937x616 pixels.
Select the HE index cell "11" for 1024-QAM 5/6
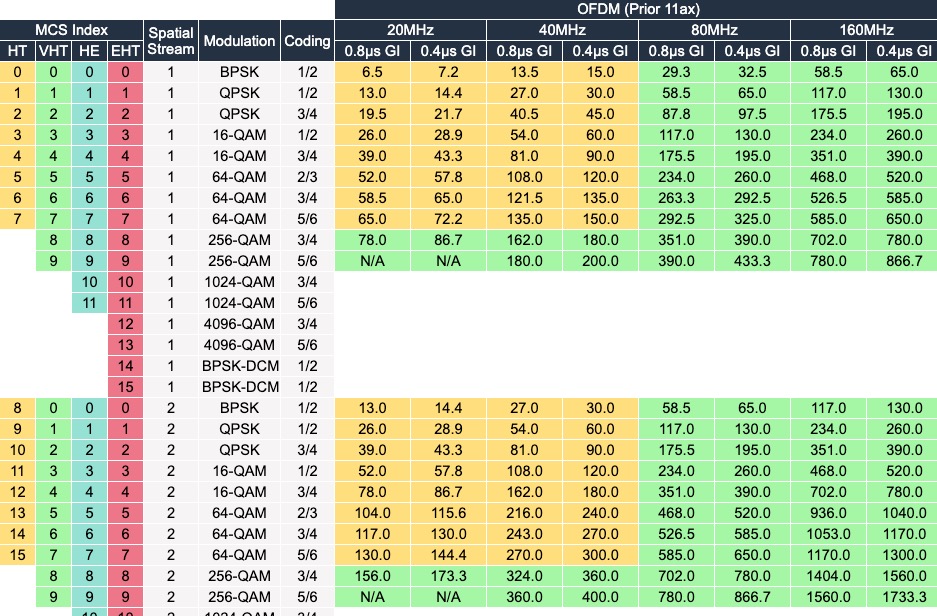(x=89, y=303)
